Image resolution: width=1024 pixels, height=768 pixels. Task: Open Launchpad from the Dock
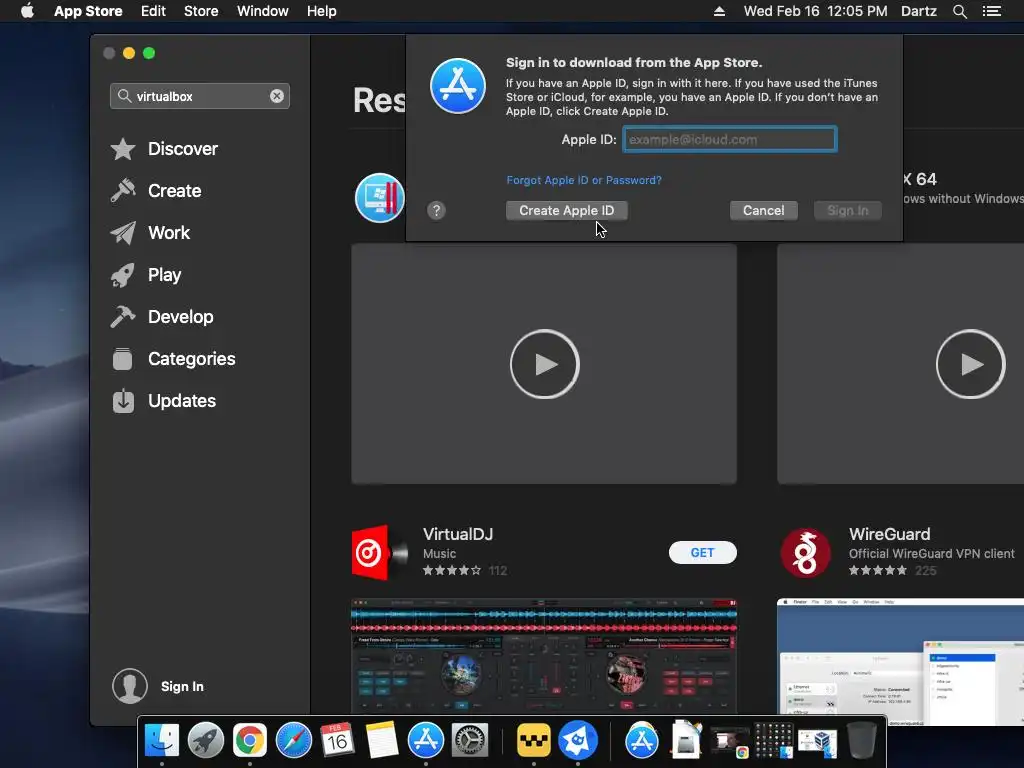(206, 741)
